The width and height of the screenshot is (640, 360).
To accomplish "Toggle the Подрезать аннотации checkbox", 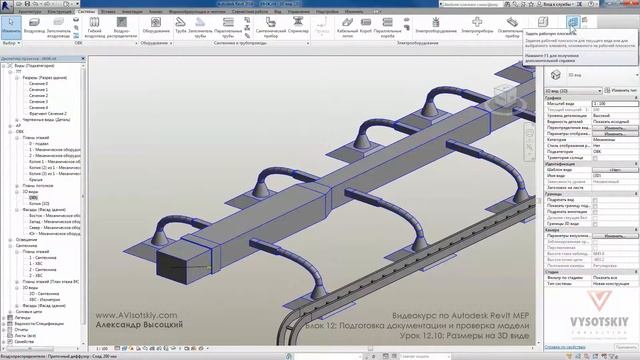I will click(595, 212).
